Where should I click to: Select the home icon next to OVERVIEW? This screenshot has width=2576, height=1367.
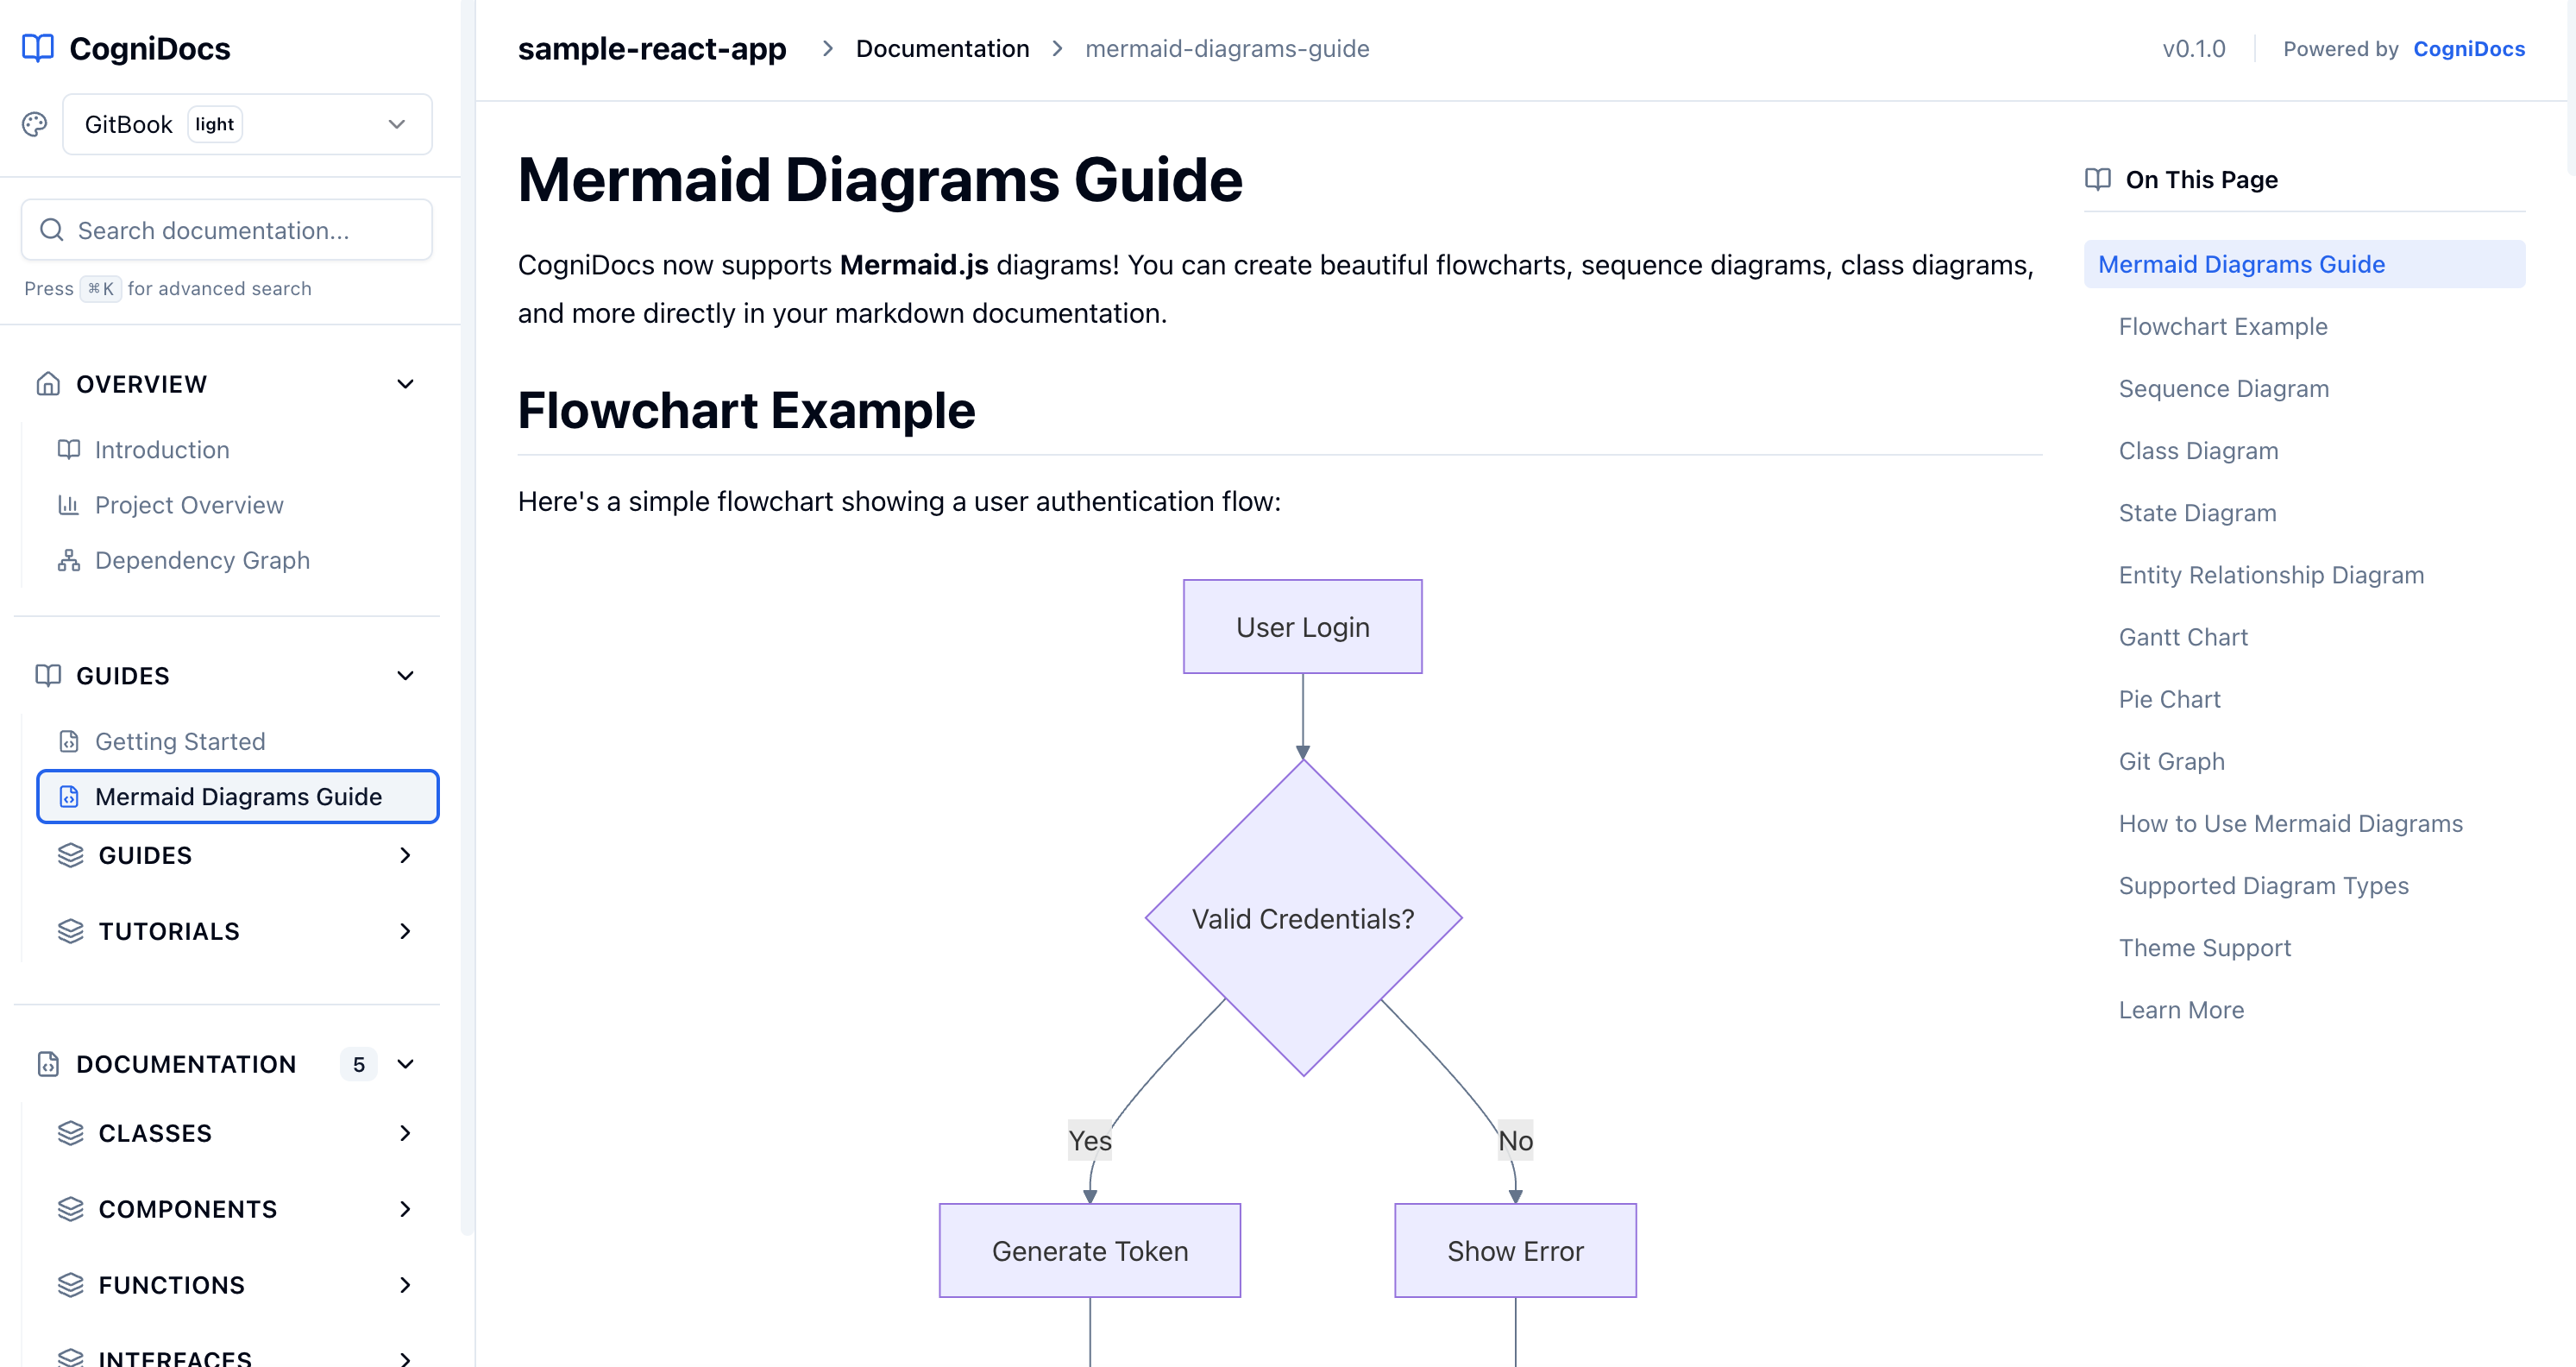[x=48, y=383]
